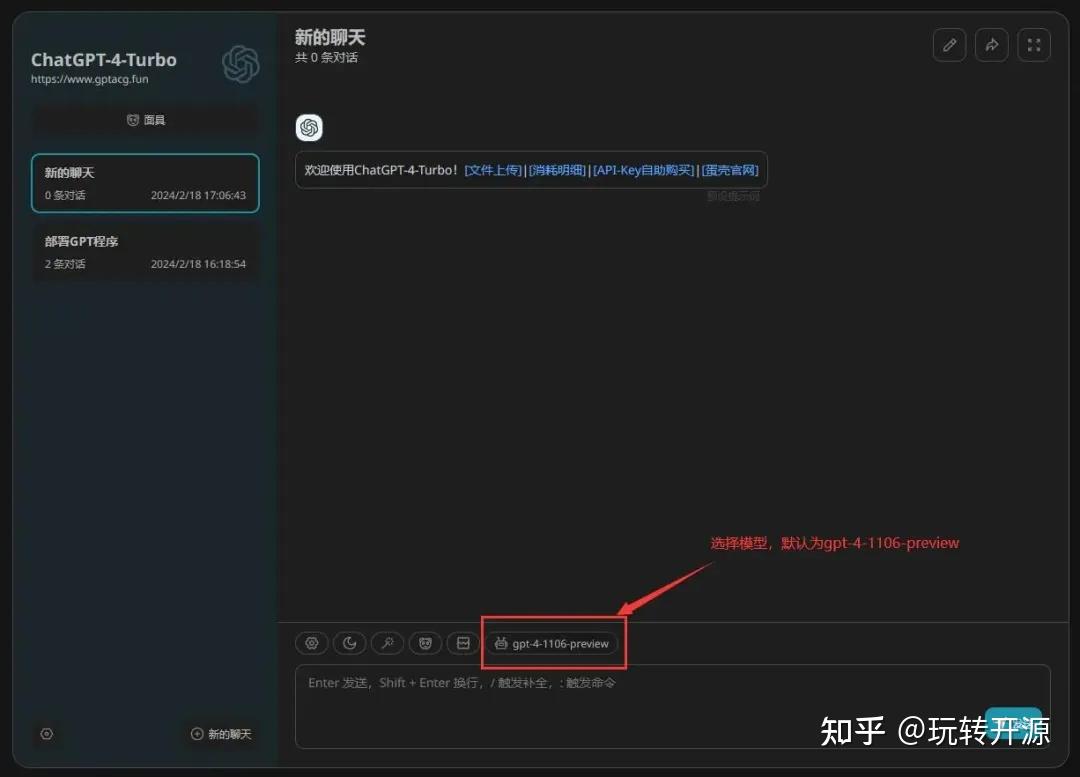Start a new chat with 新的聊天 button
This screenshot has width=1080, height=777.
[x=221, y=733]
